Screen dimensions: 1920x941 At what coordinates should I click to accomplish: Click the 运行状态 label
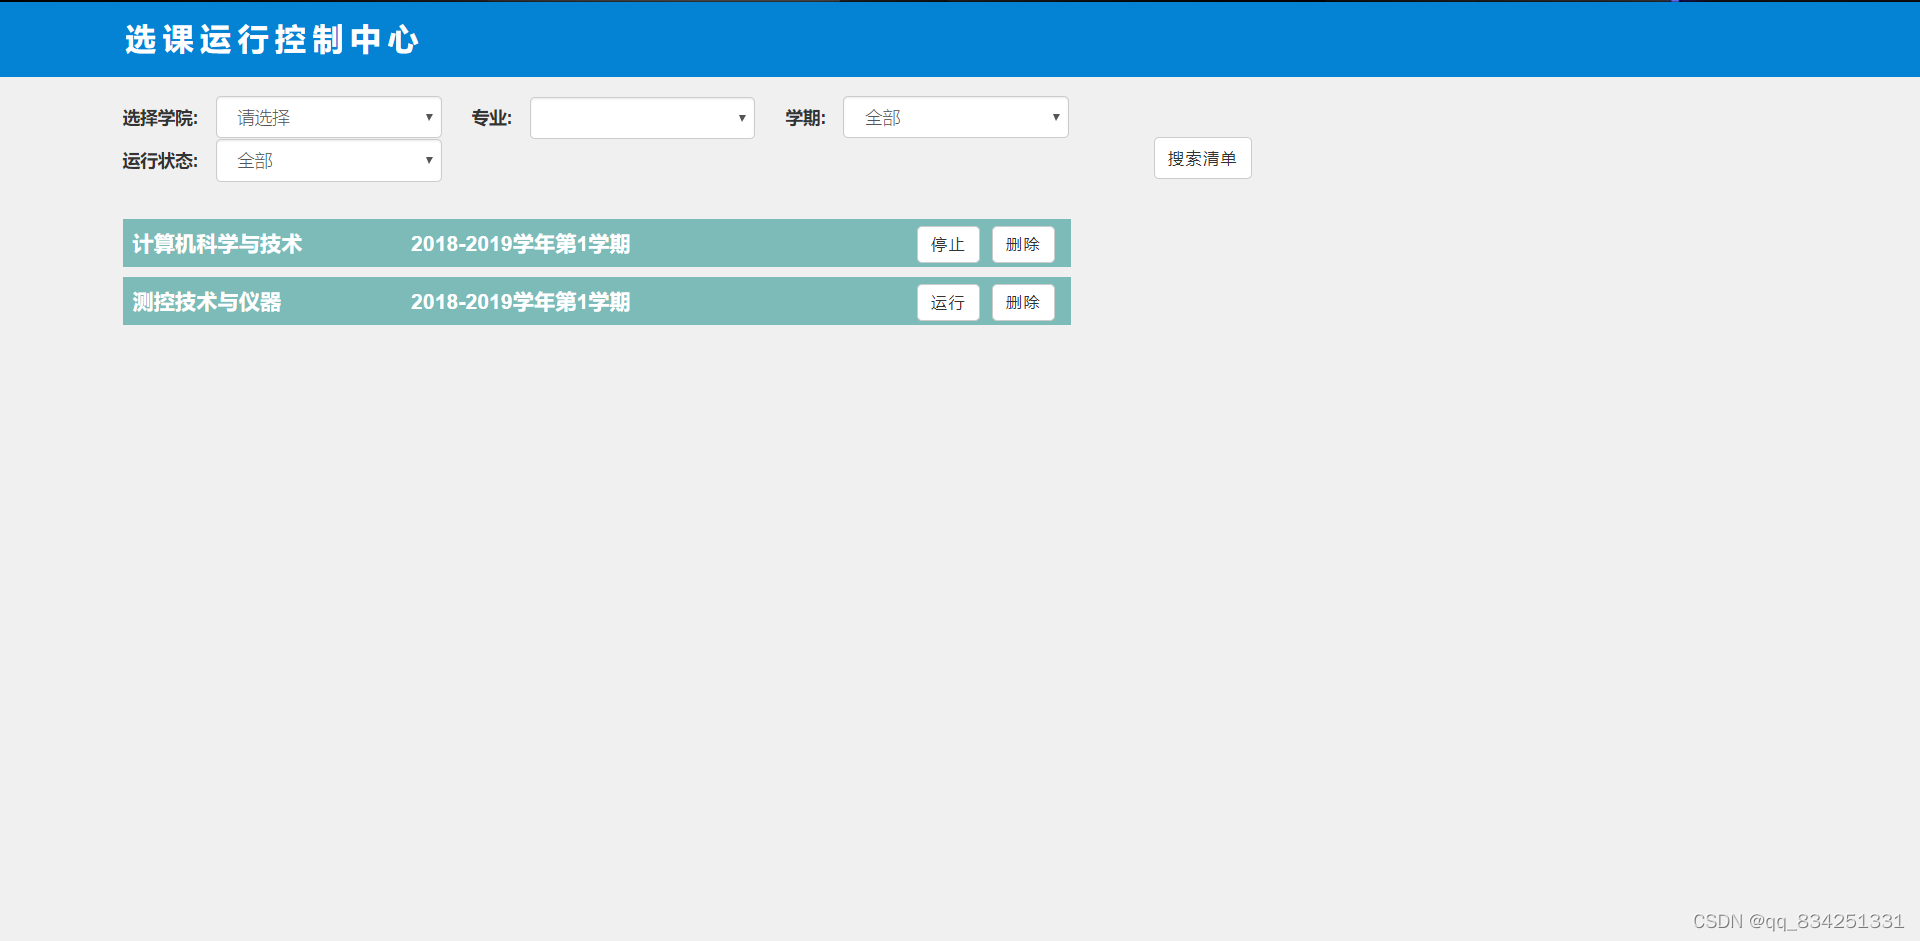pyautogui.click(x=160, y=161)
